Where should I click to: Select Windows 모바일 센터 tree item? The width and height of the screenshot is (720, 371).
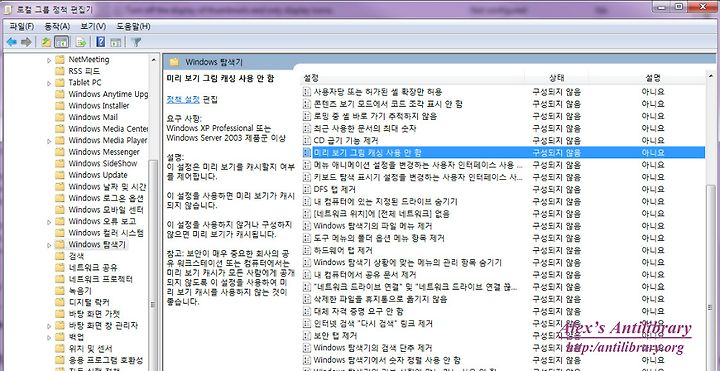tap(106, 210)
